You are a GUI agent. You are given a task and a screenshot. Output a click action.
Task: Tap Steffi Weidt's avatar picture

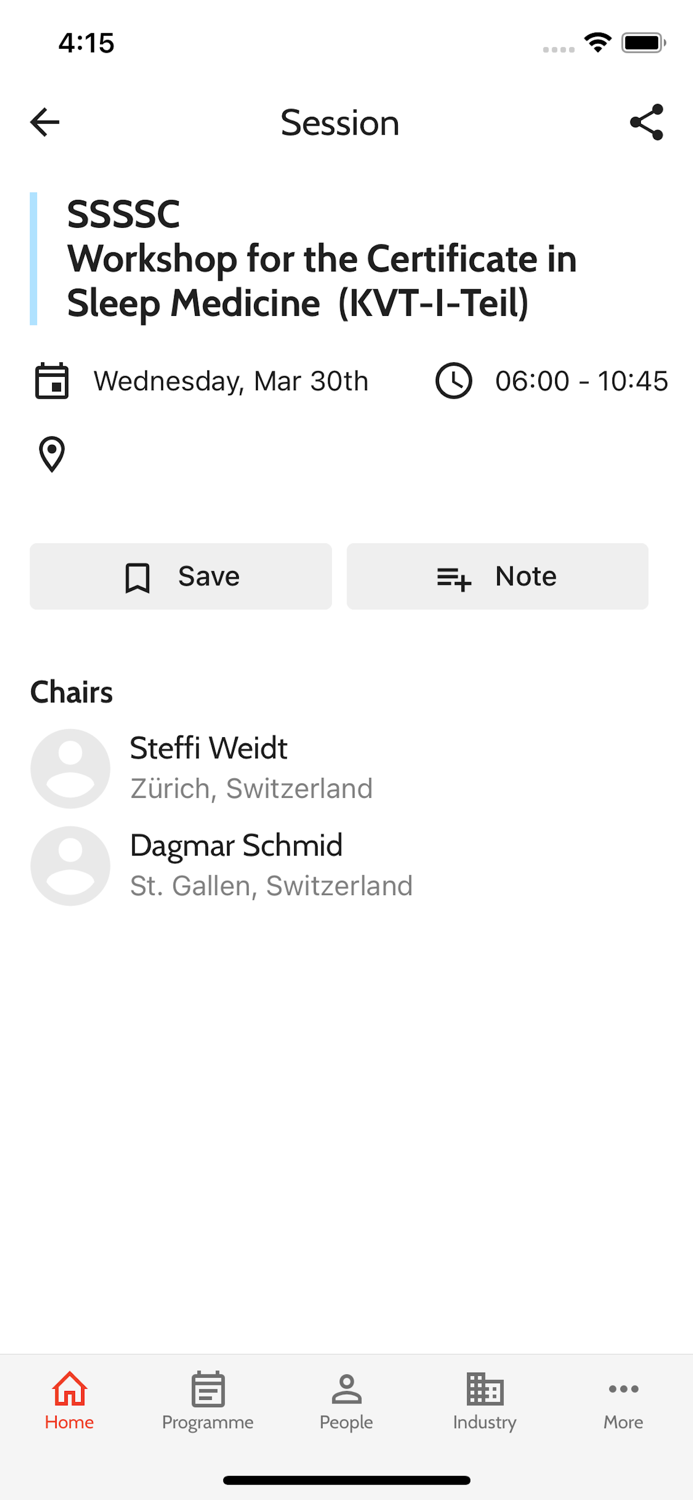[70, 768]
